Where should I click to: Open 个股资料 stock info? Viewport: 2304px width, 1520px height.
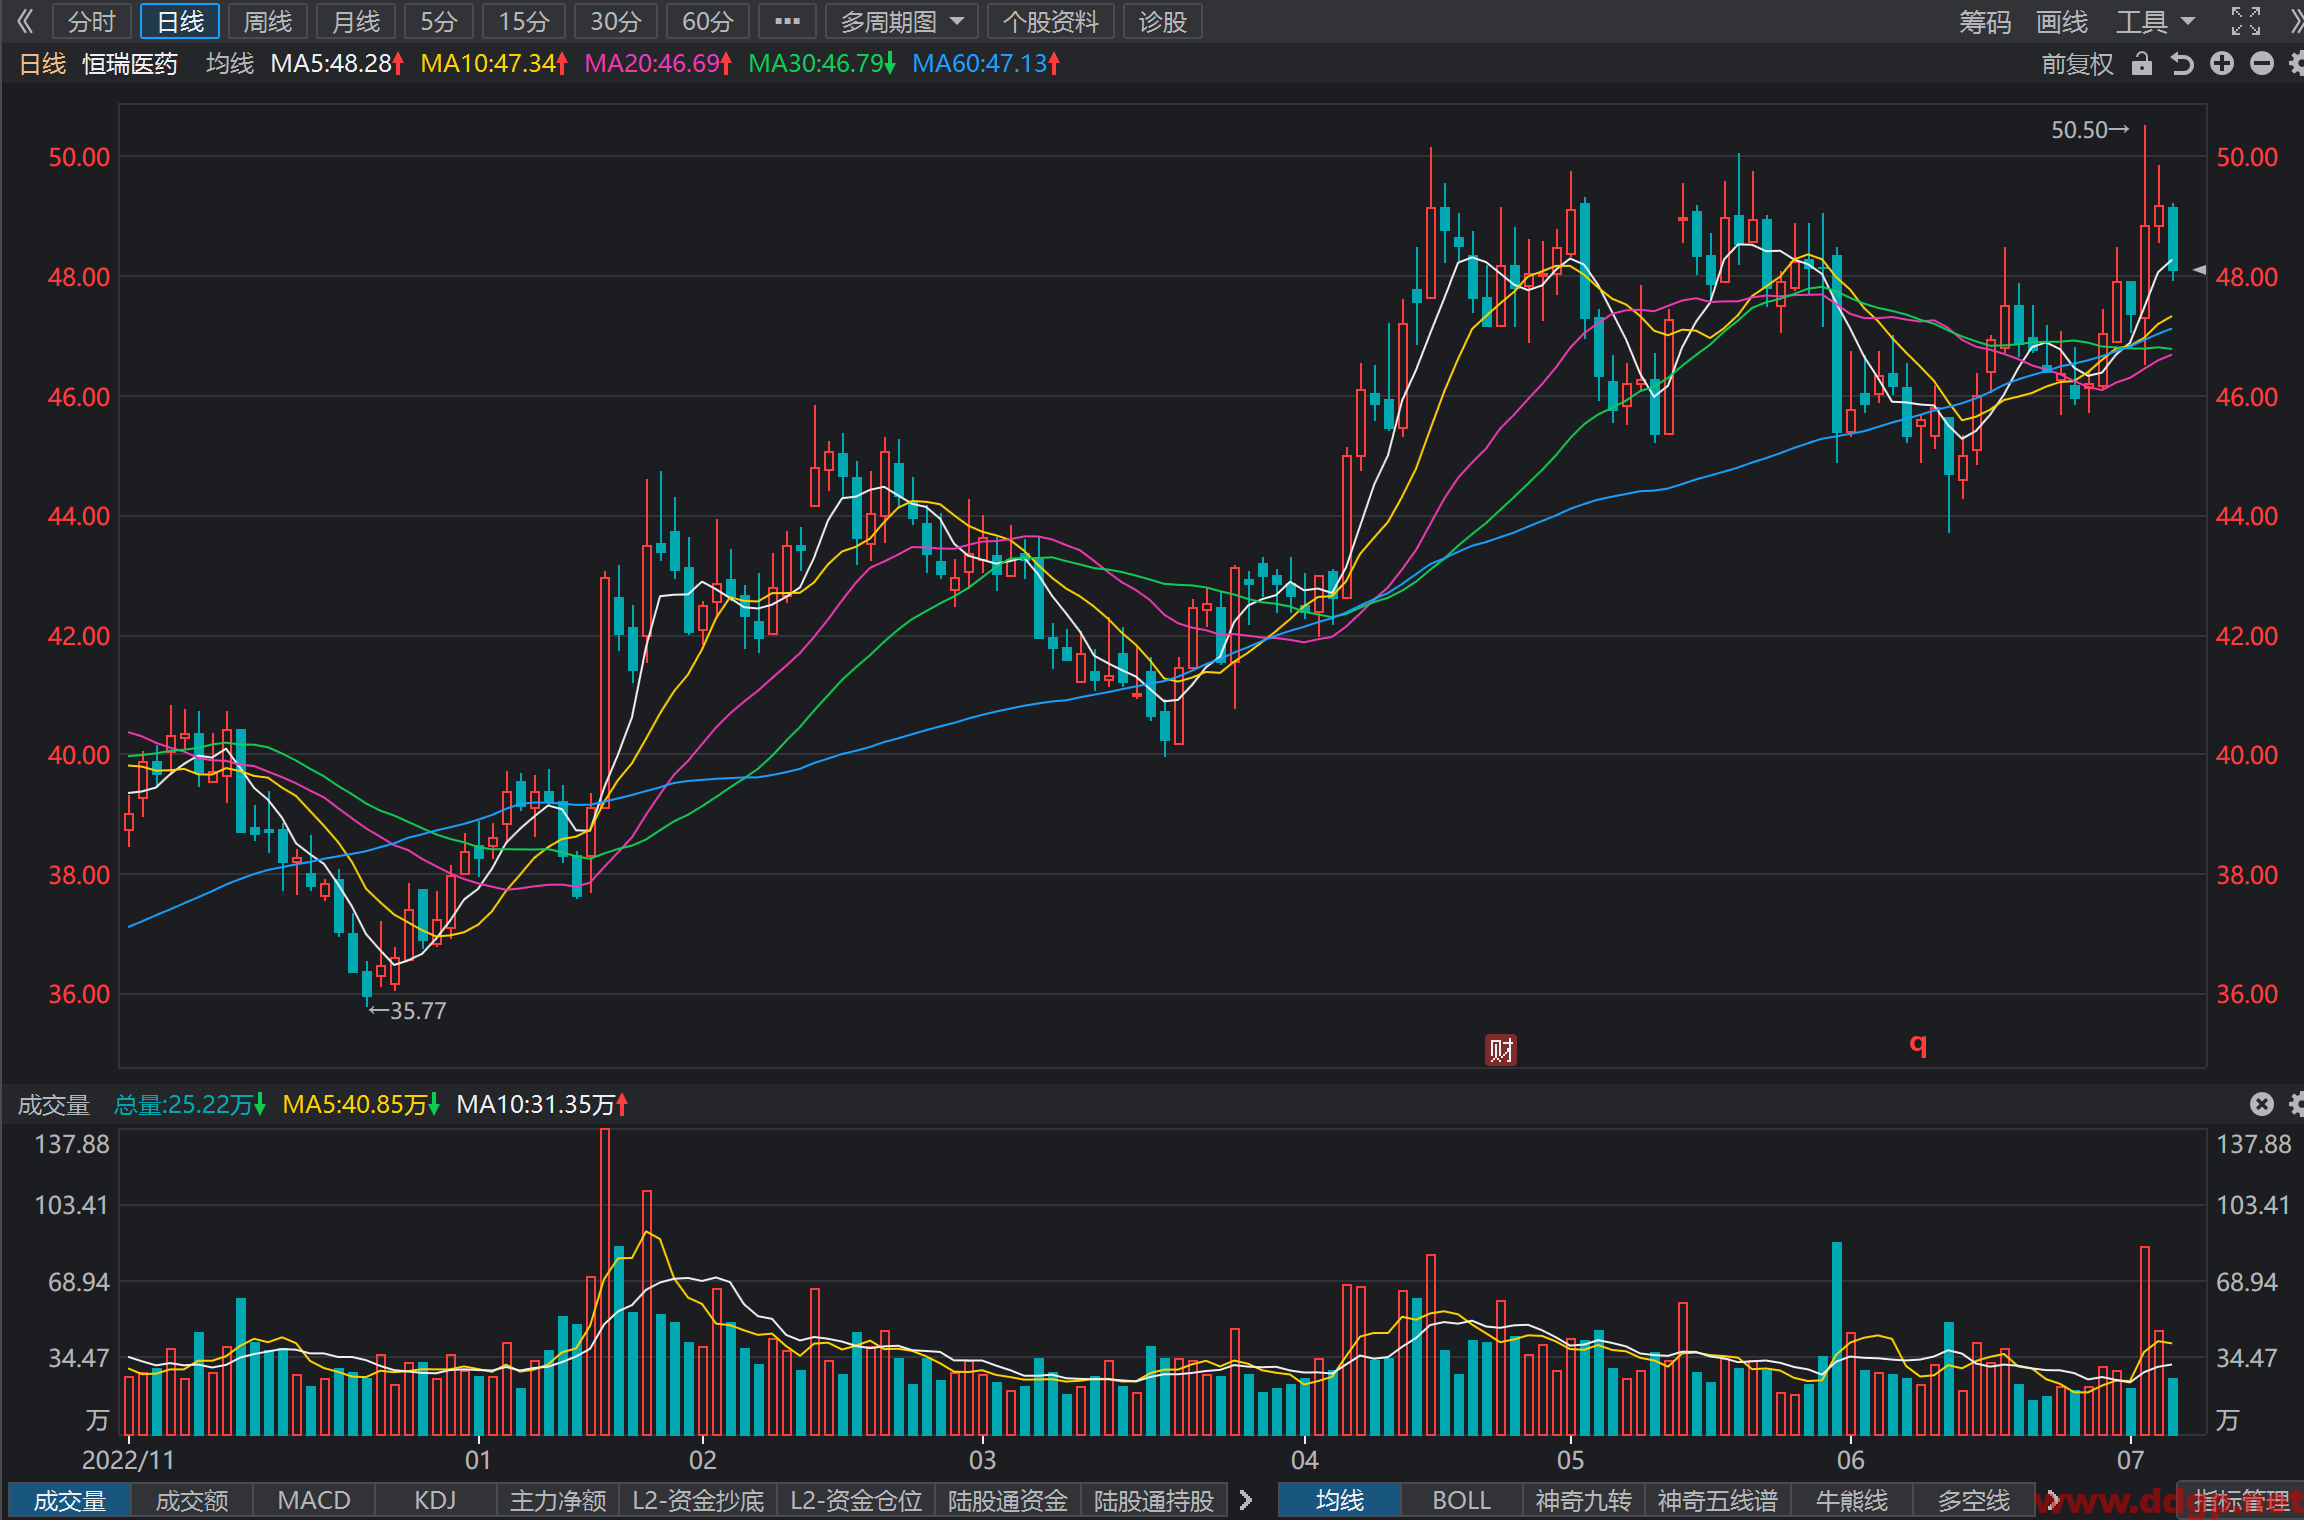pos(1051,21)
